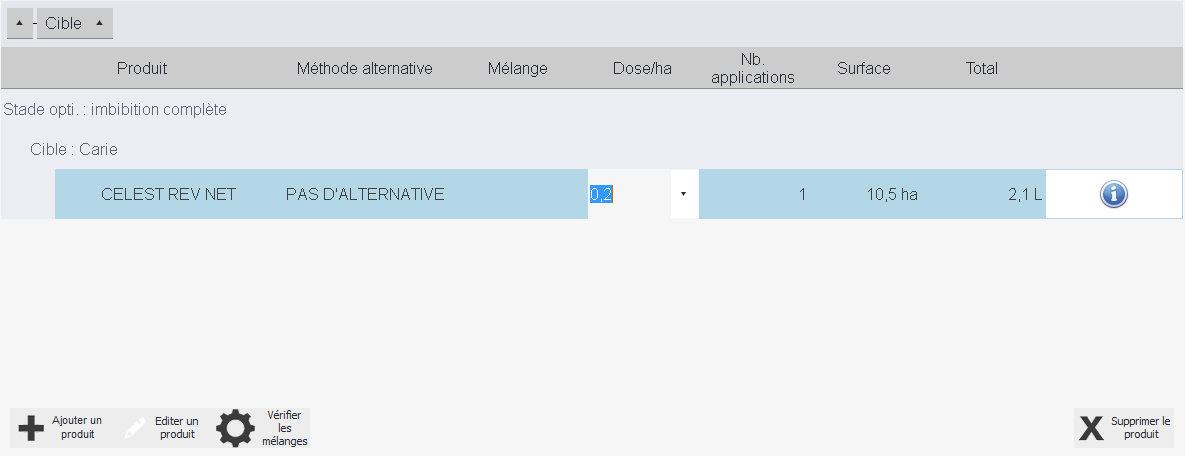Screen dimensions: 1185x456
Task: Click the Dose/ha column header
Action: pyautogui.click(x=642, y=69)
